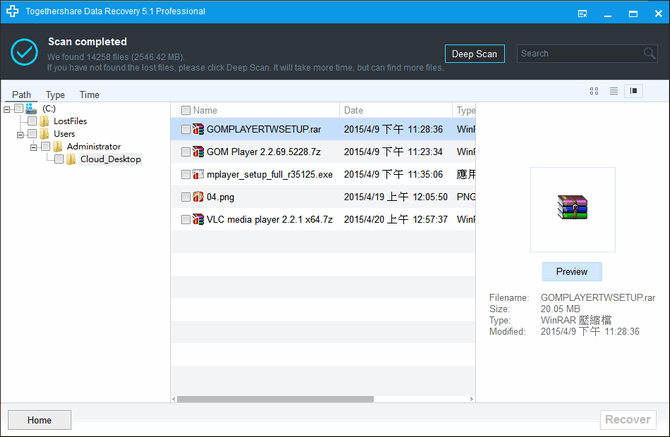This screenshot has height=437, width=670.
Task: Collapse the Users tree node
Action: 20,135
